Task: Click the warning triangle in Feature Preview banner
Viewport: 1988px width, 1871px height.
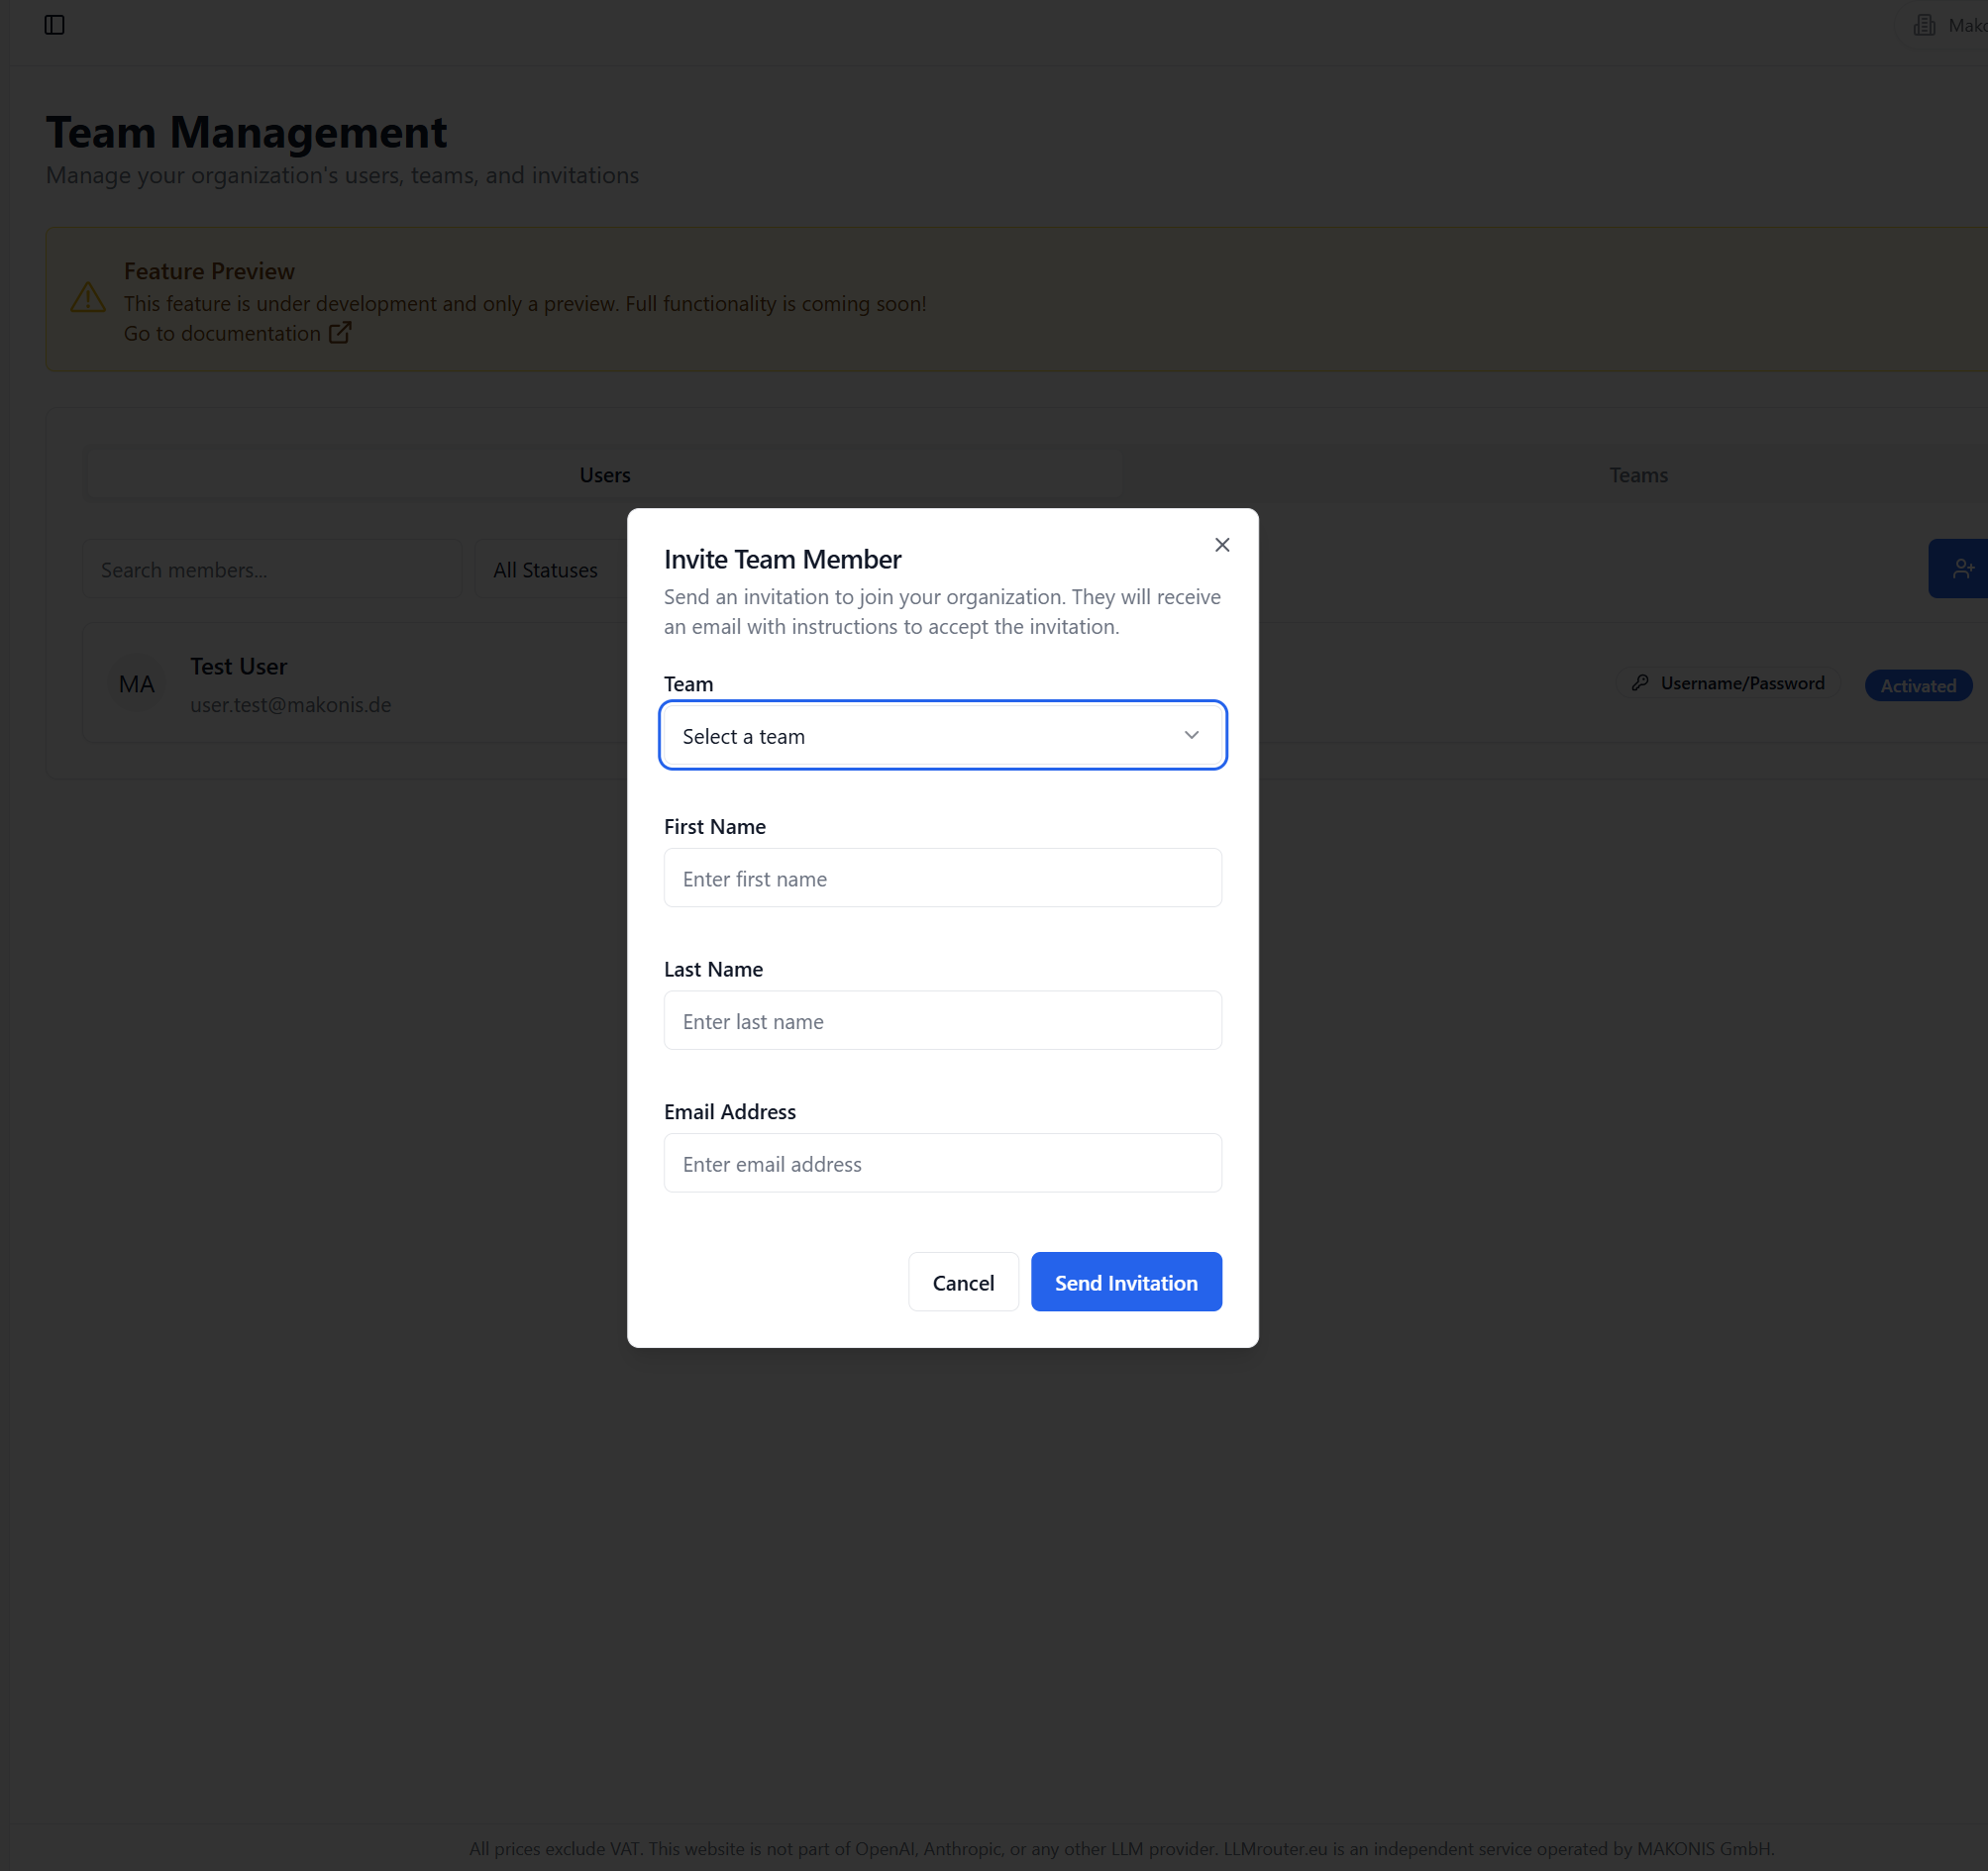Action: tap(88, 297)
